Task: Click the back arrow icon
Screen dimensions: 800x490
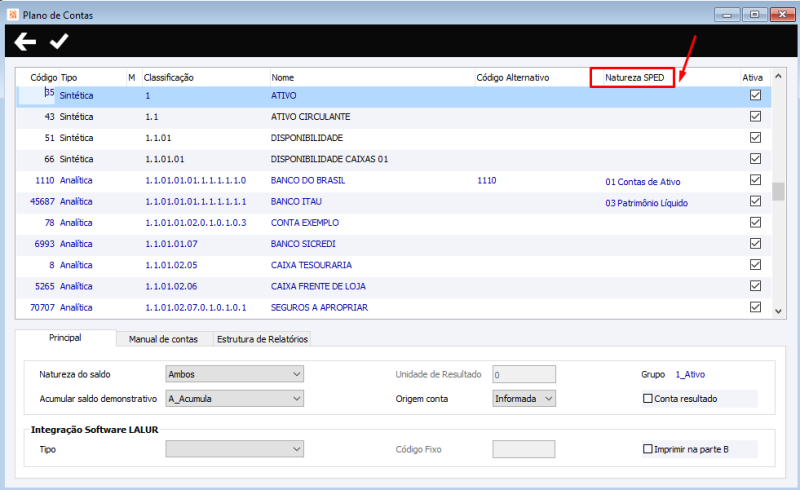Action: point(25,41)
